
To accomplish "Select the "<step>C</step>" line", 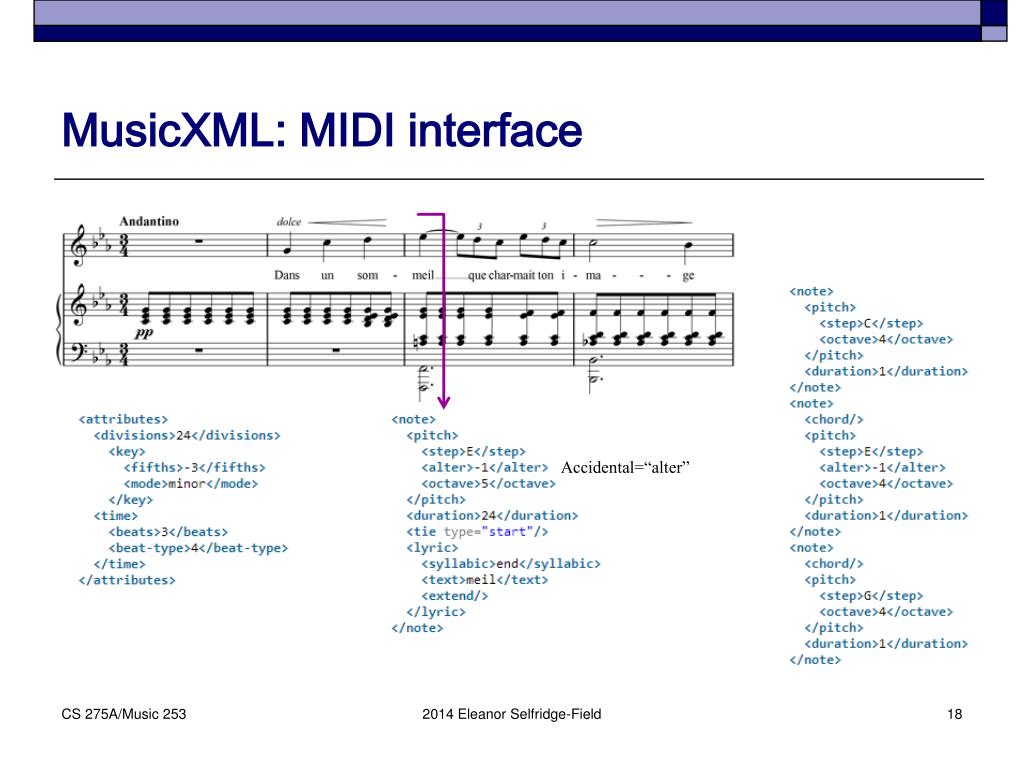I will click(x=871, y=323).
